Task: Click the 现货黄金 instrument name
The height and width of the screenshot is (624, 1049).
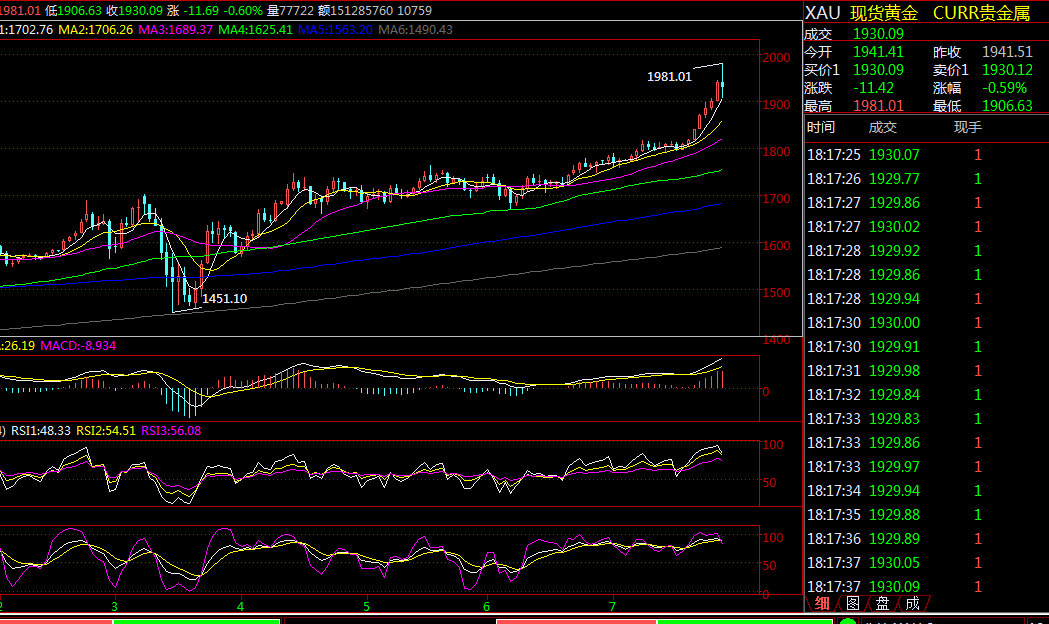Action: pyautogui.click(x=885, y=13)
